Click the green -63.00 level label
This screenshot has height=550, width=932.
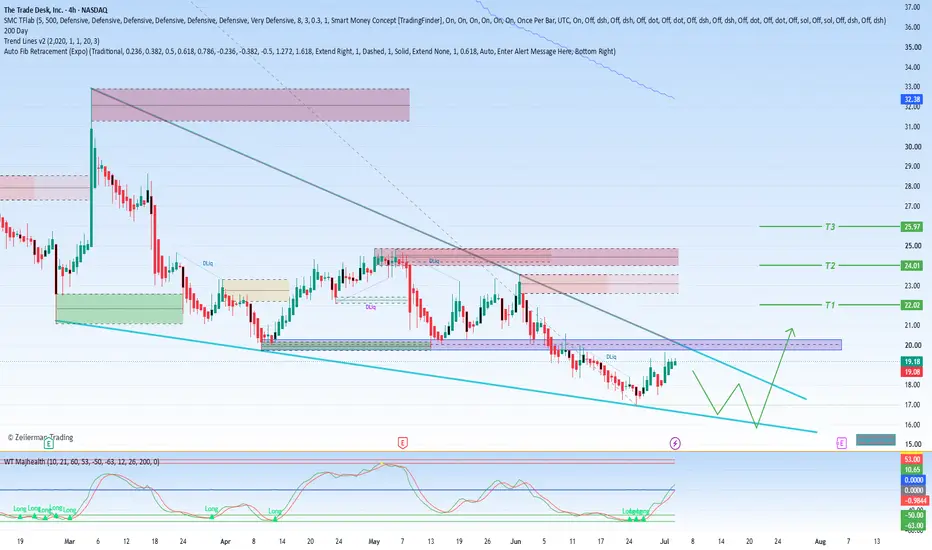(x=914, y=526)
